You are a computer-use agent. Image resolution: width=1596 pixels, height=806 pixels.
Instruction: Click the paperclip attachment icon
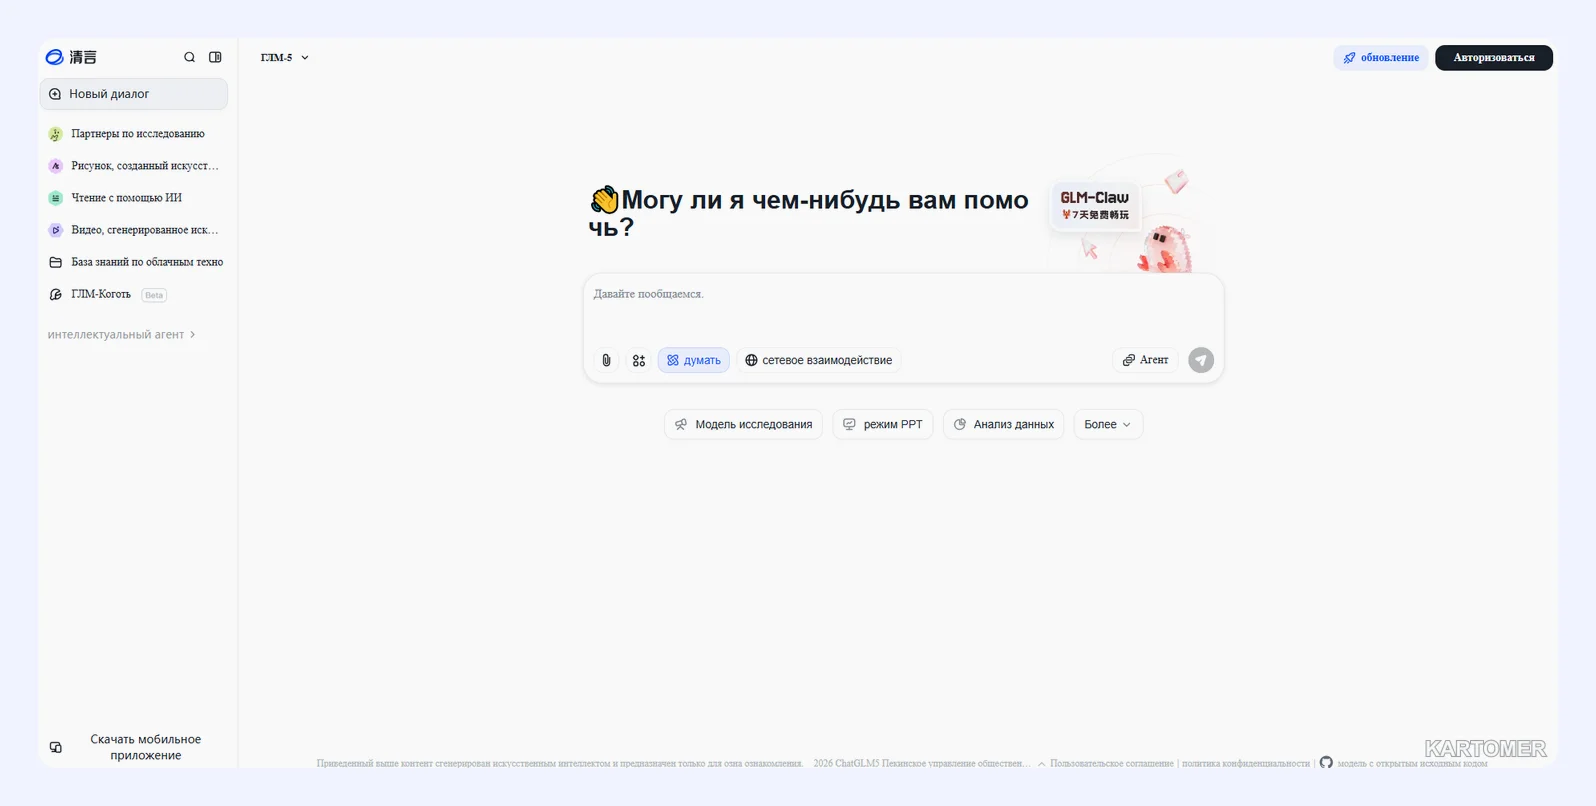(606, 360)
